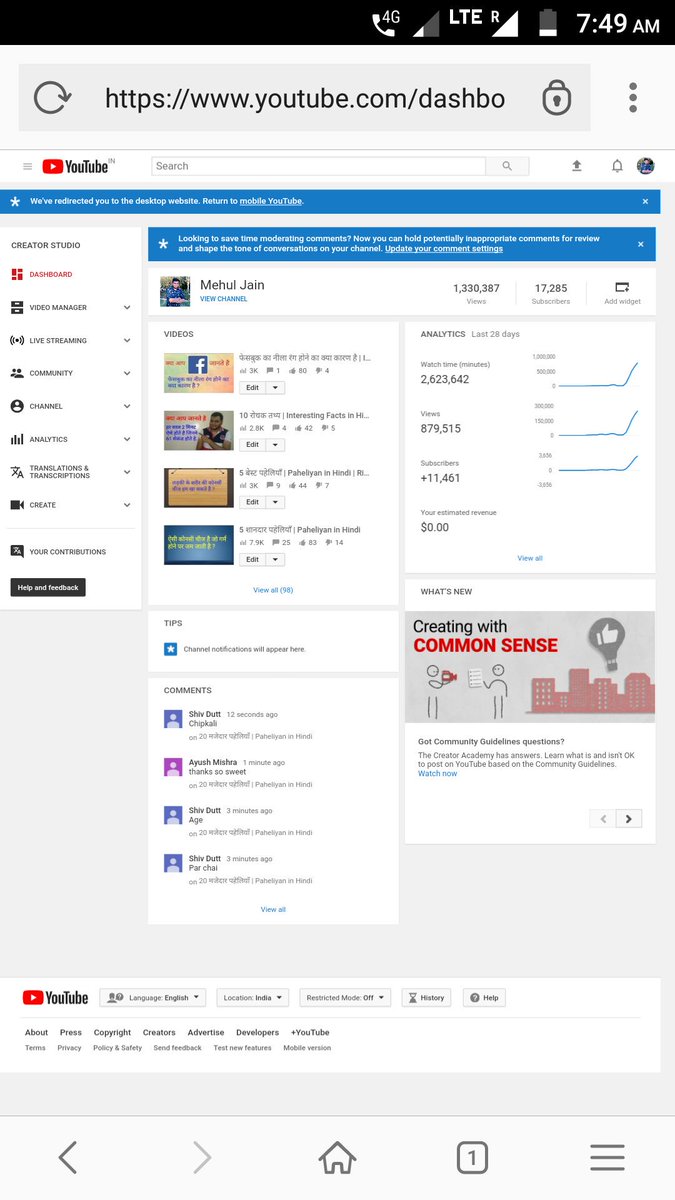Screen dimensions: 675x1200
Task: Click View all (98) videos link
Action: (273, 590)
